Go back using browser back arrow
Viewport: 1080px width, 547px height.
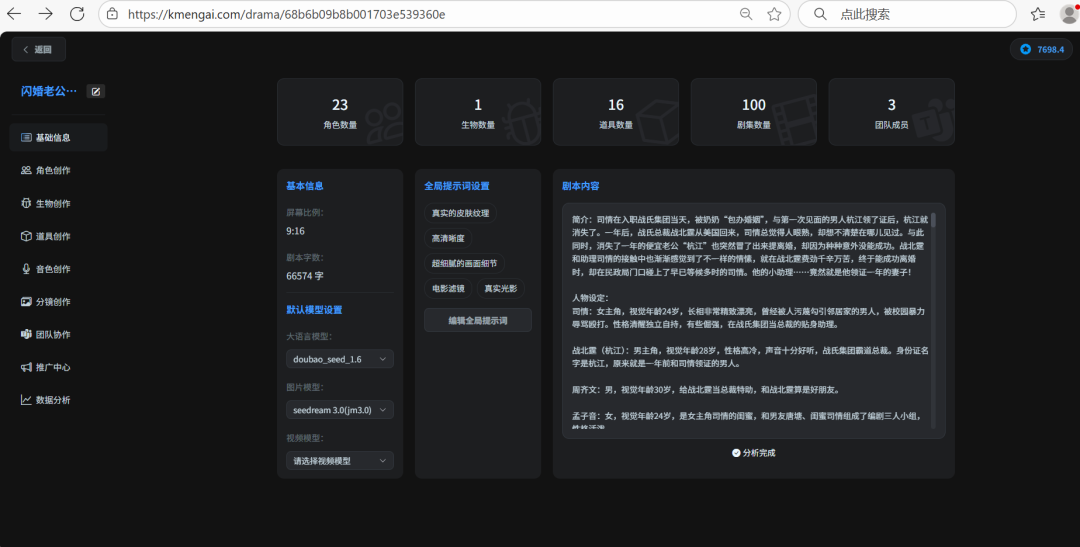(x=14, y=14)
